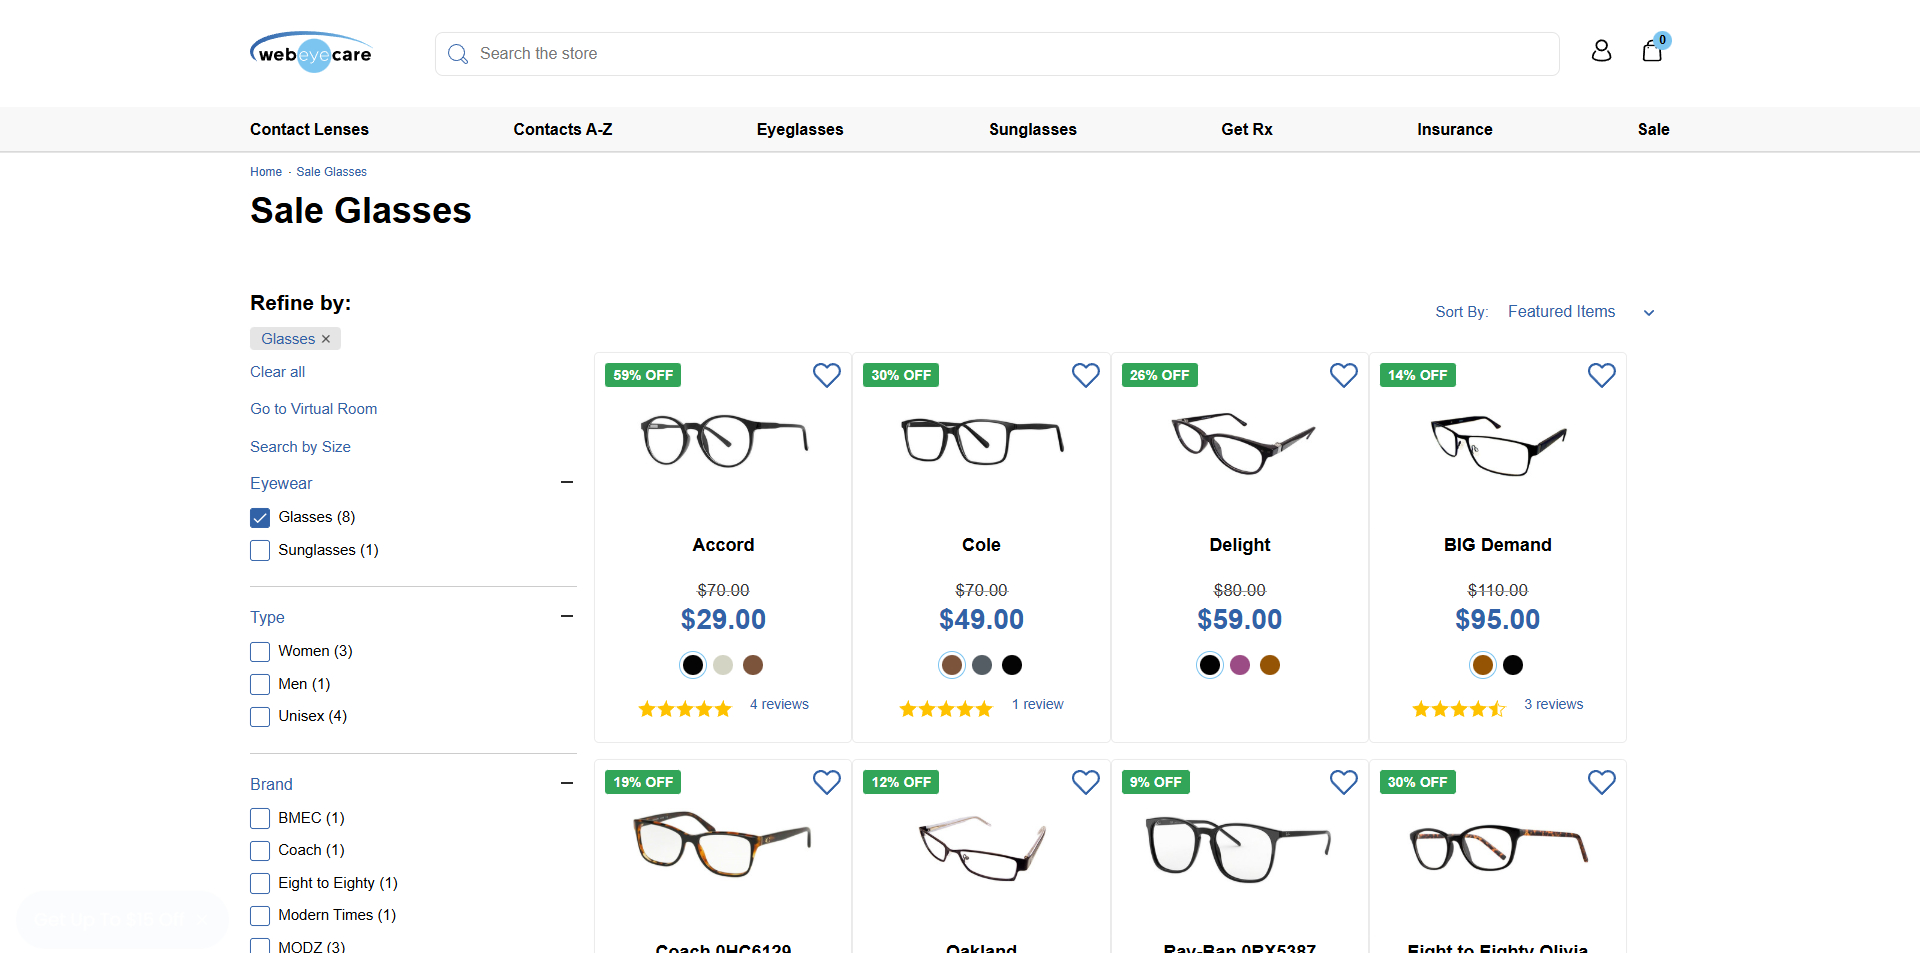1920x953 pixels.
Task: Go to Virtual Room
Action: click(313, 408)
